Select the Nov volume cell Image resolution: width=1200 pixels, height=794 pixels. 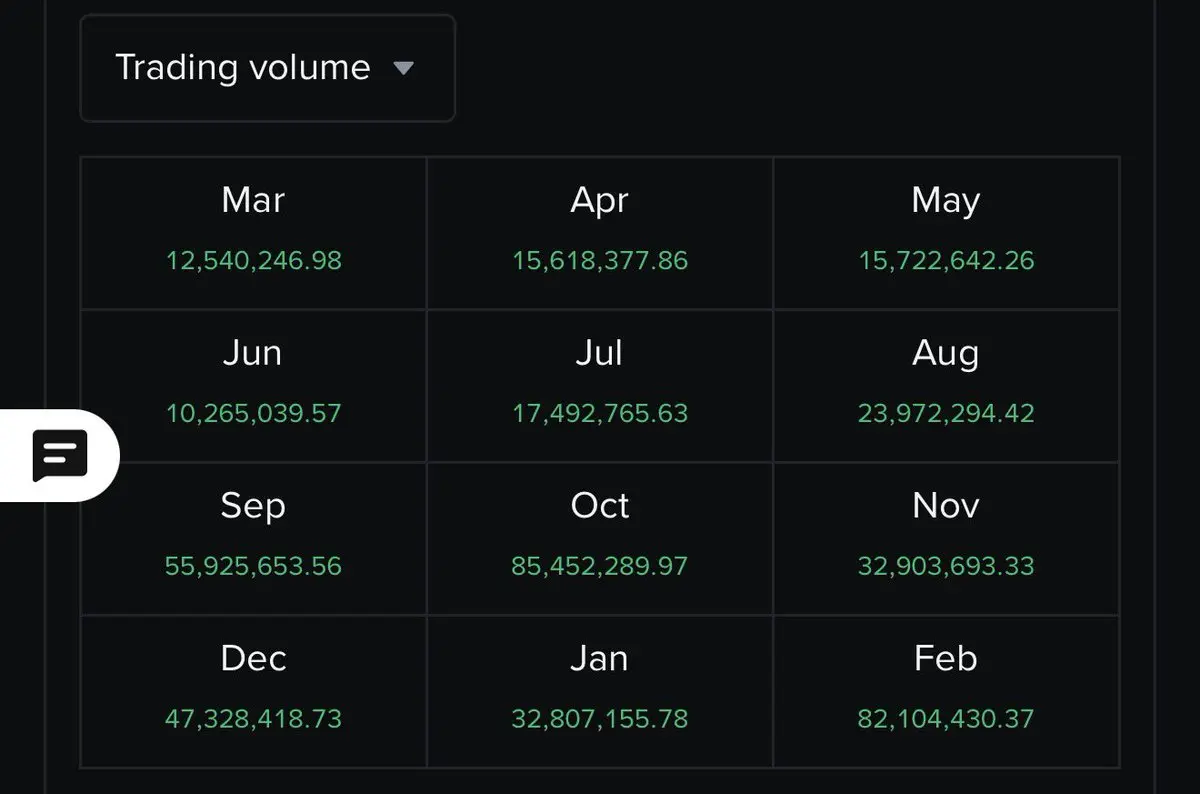(x=946, y=539)
